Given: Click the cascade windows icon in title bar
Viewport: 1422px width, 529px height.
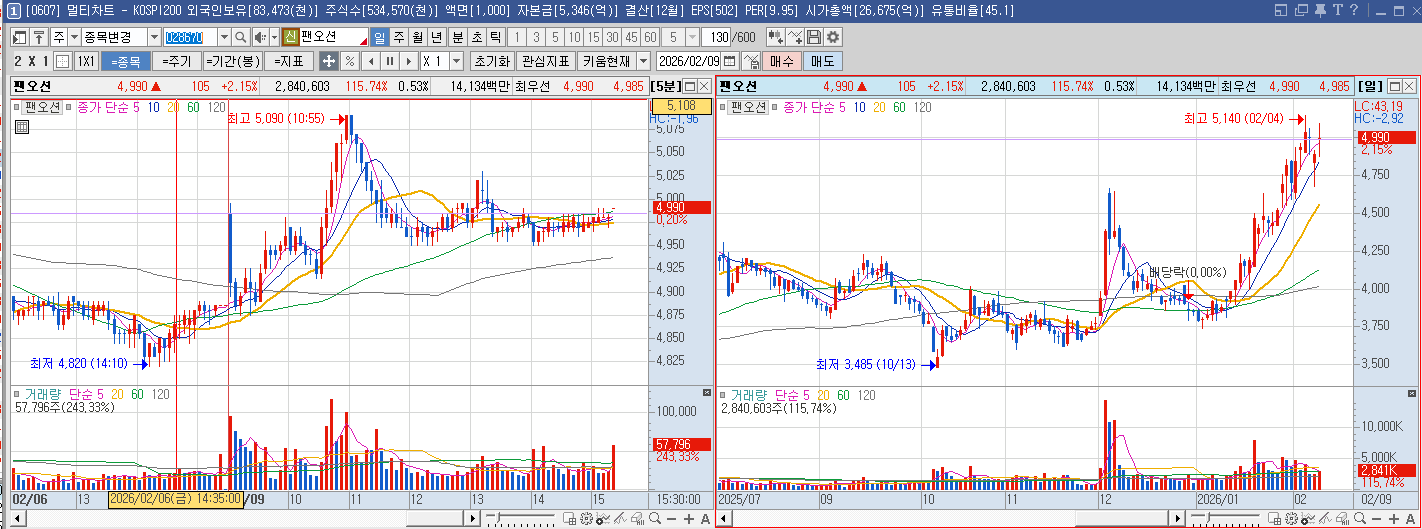Looking at the screenshot, I should coord(1301,11).
